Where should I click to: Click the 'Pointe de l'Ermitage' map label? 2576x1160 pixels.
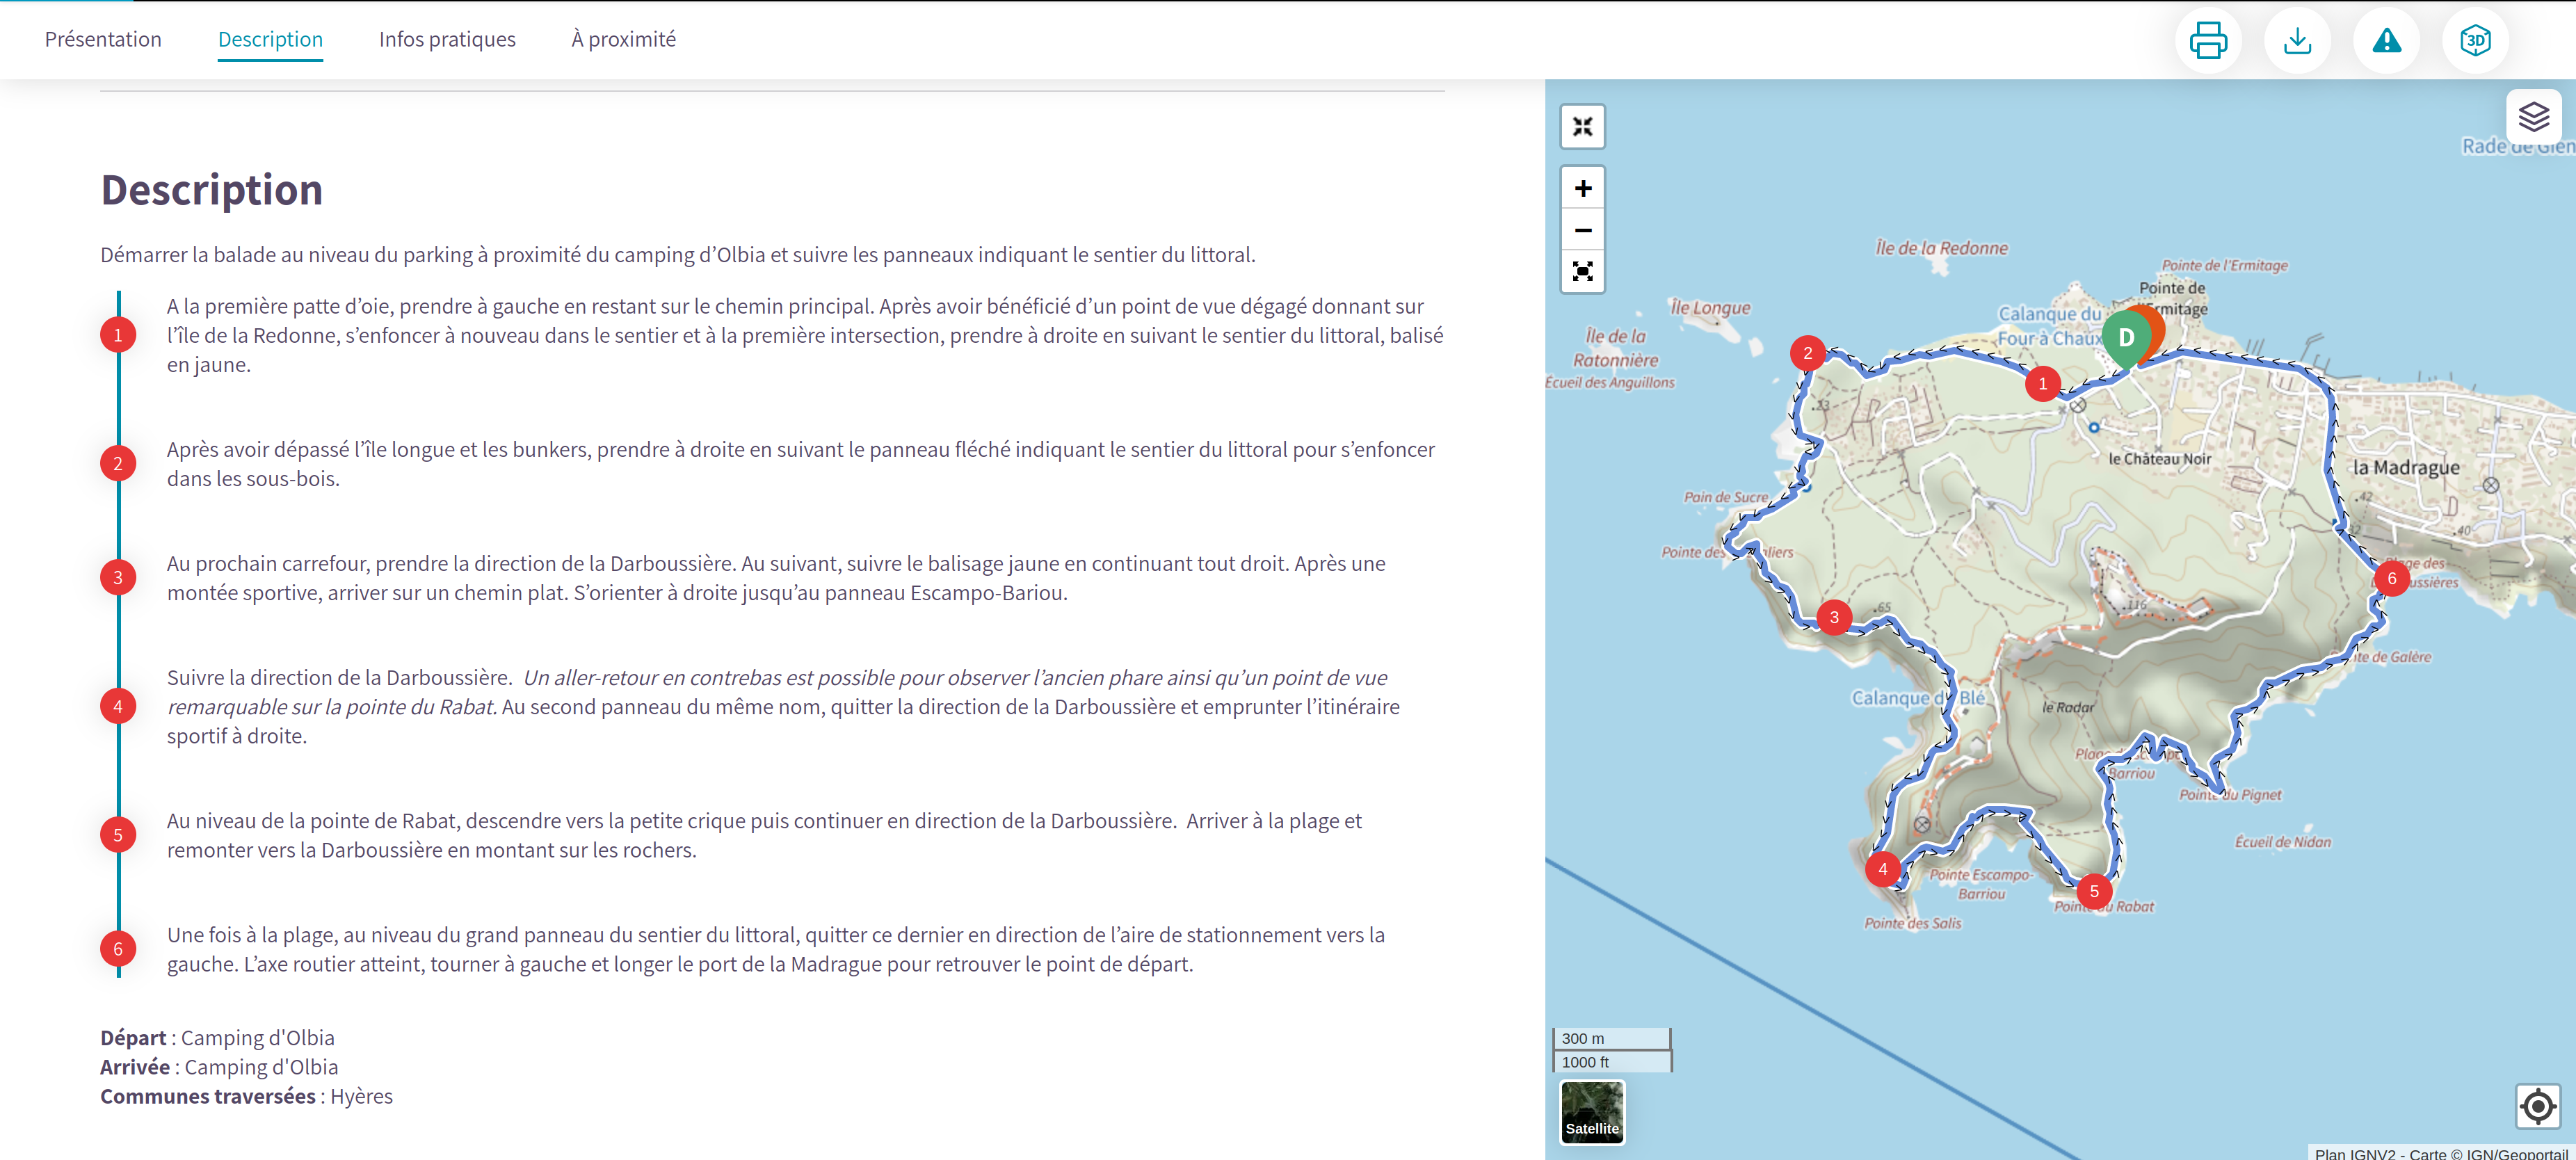[2224, 265]
